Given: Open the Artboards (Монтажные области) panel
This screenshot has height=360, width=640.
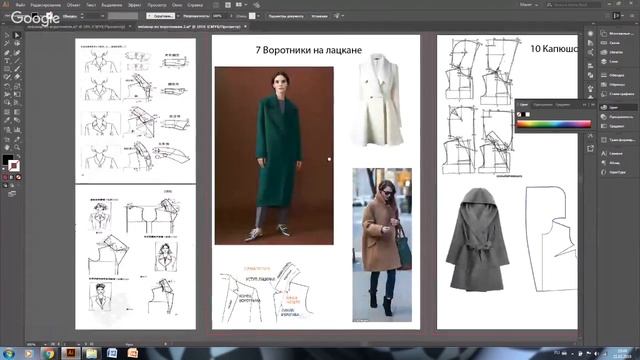Looking at the screenshot, I should (x=618, y=33).
